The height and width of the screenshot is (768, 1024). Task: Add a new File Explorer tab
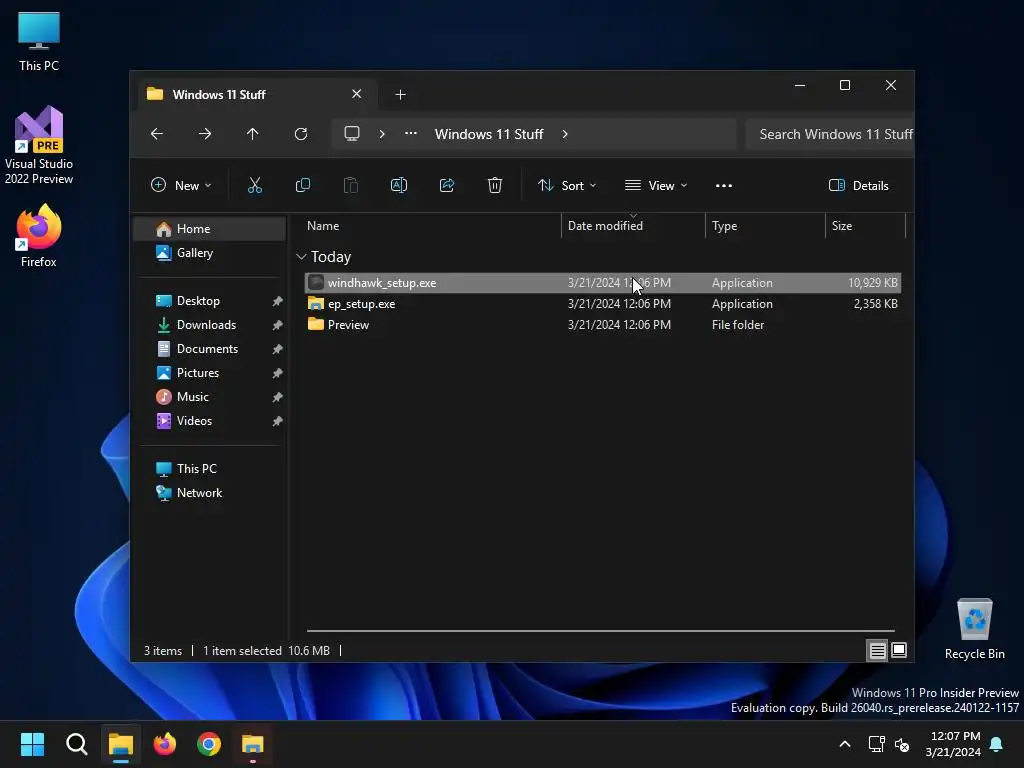click(x=400, y=95)
